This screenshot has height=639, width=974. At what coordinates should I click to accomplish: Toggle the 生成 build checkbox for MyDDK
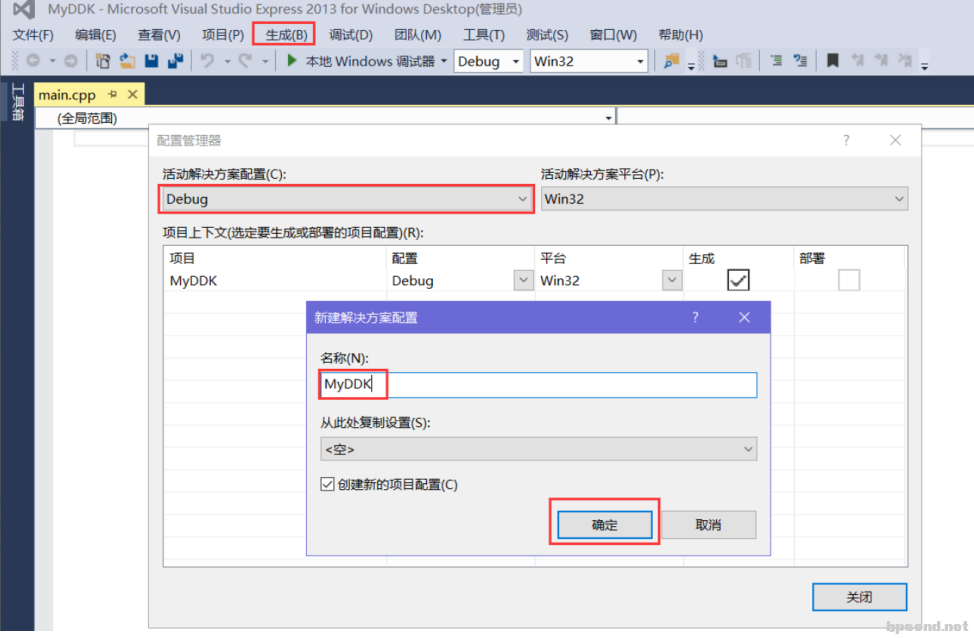(x=738, y=280)
